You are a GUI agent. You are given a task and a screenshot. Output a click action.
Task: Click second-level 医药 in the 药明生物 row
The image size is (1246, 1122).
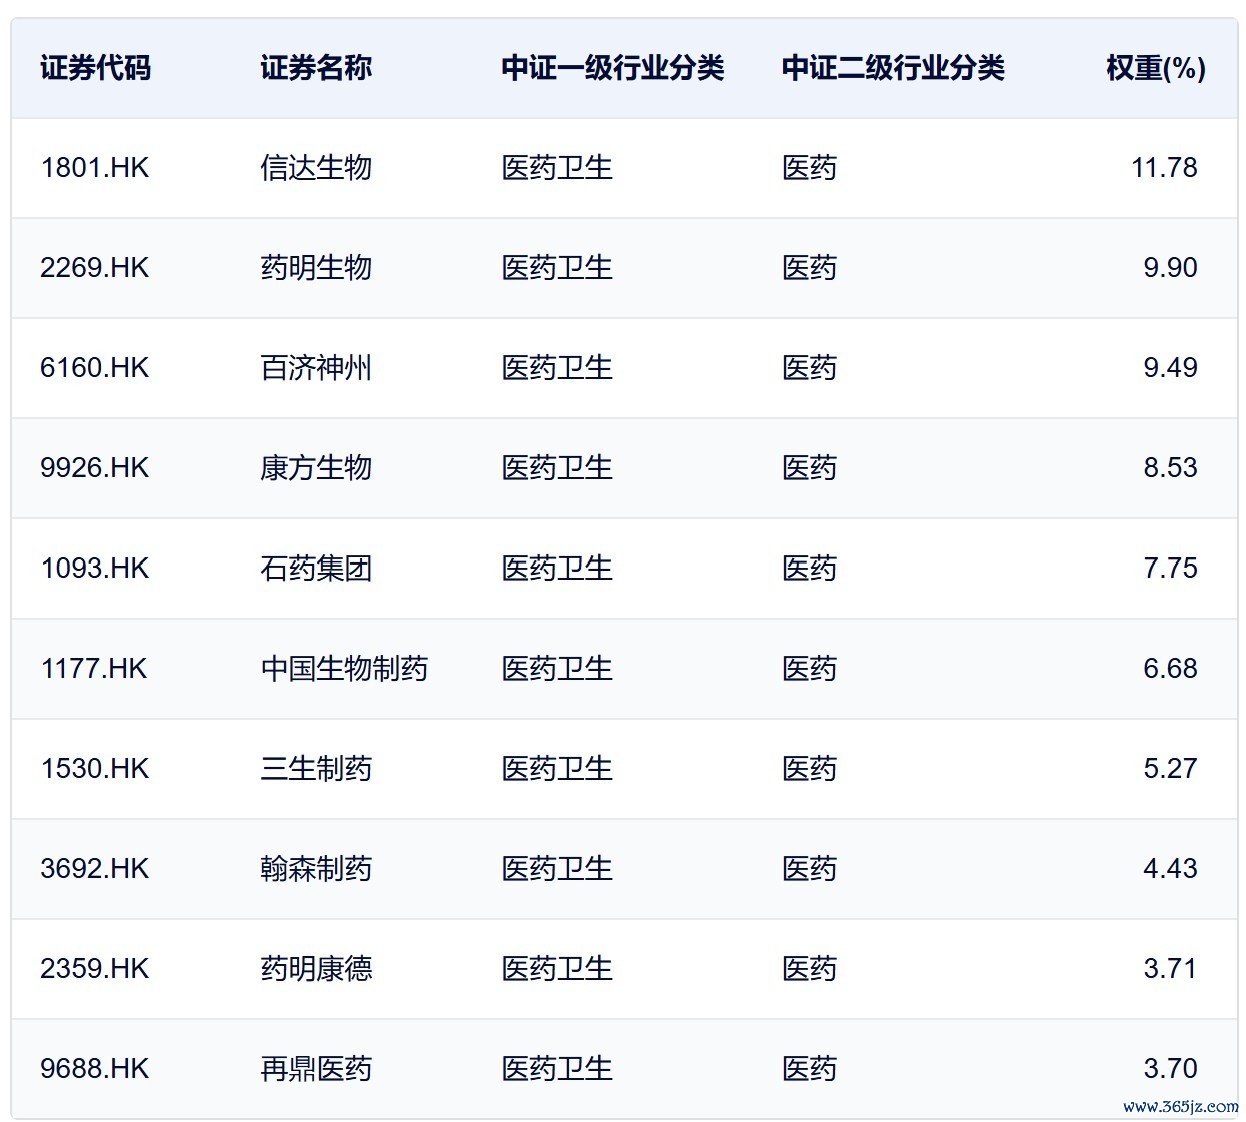(809, 268)
